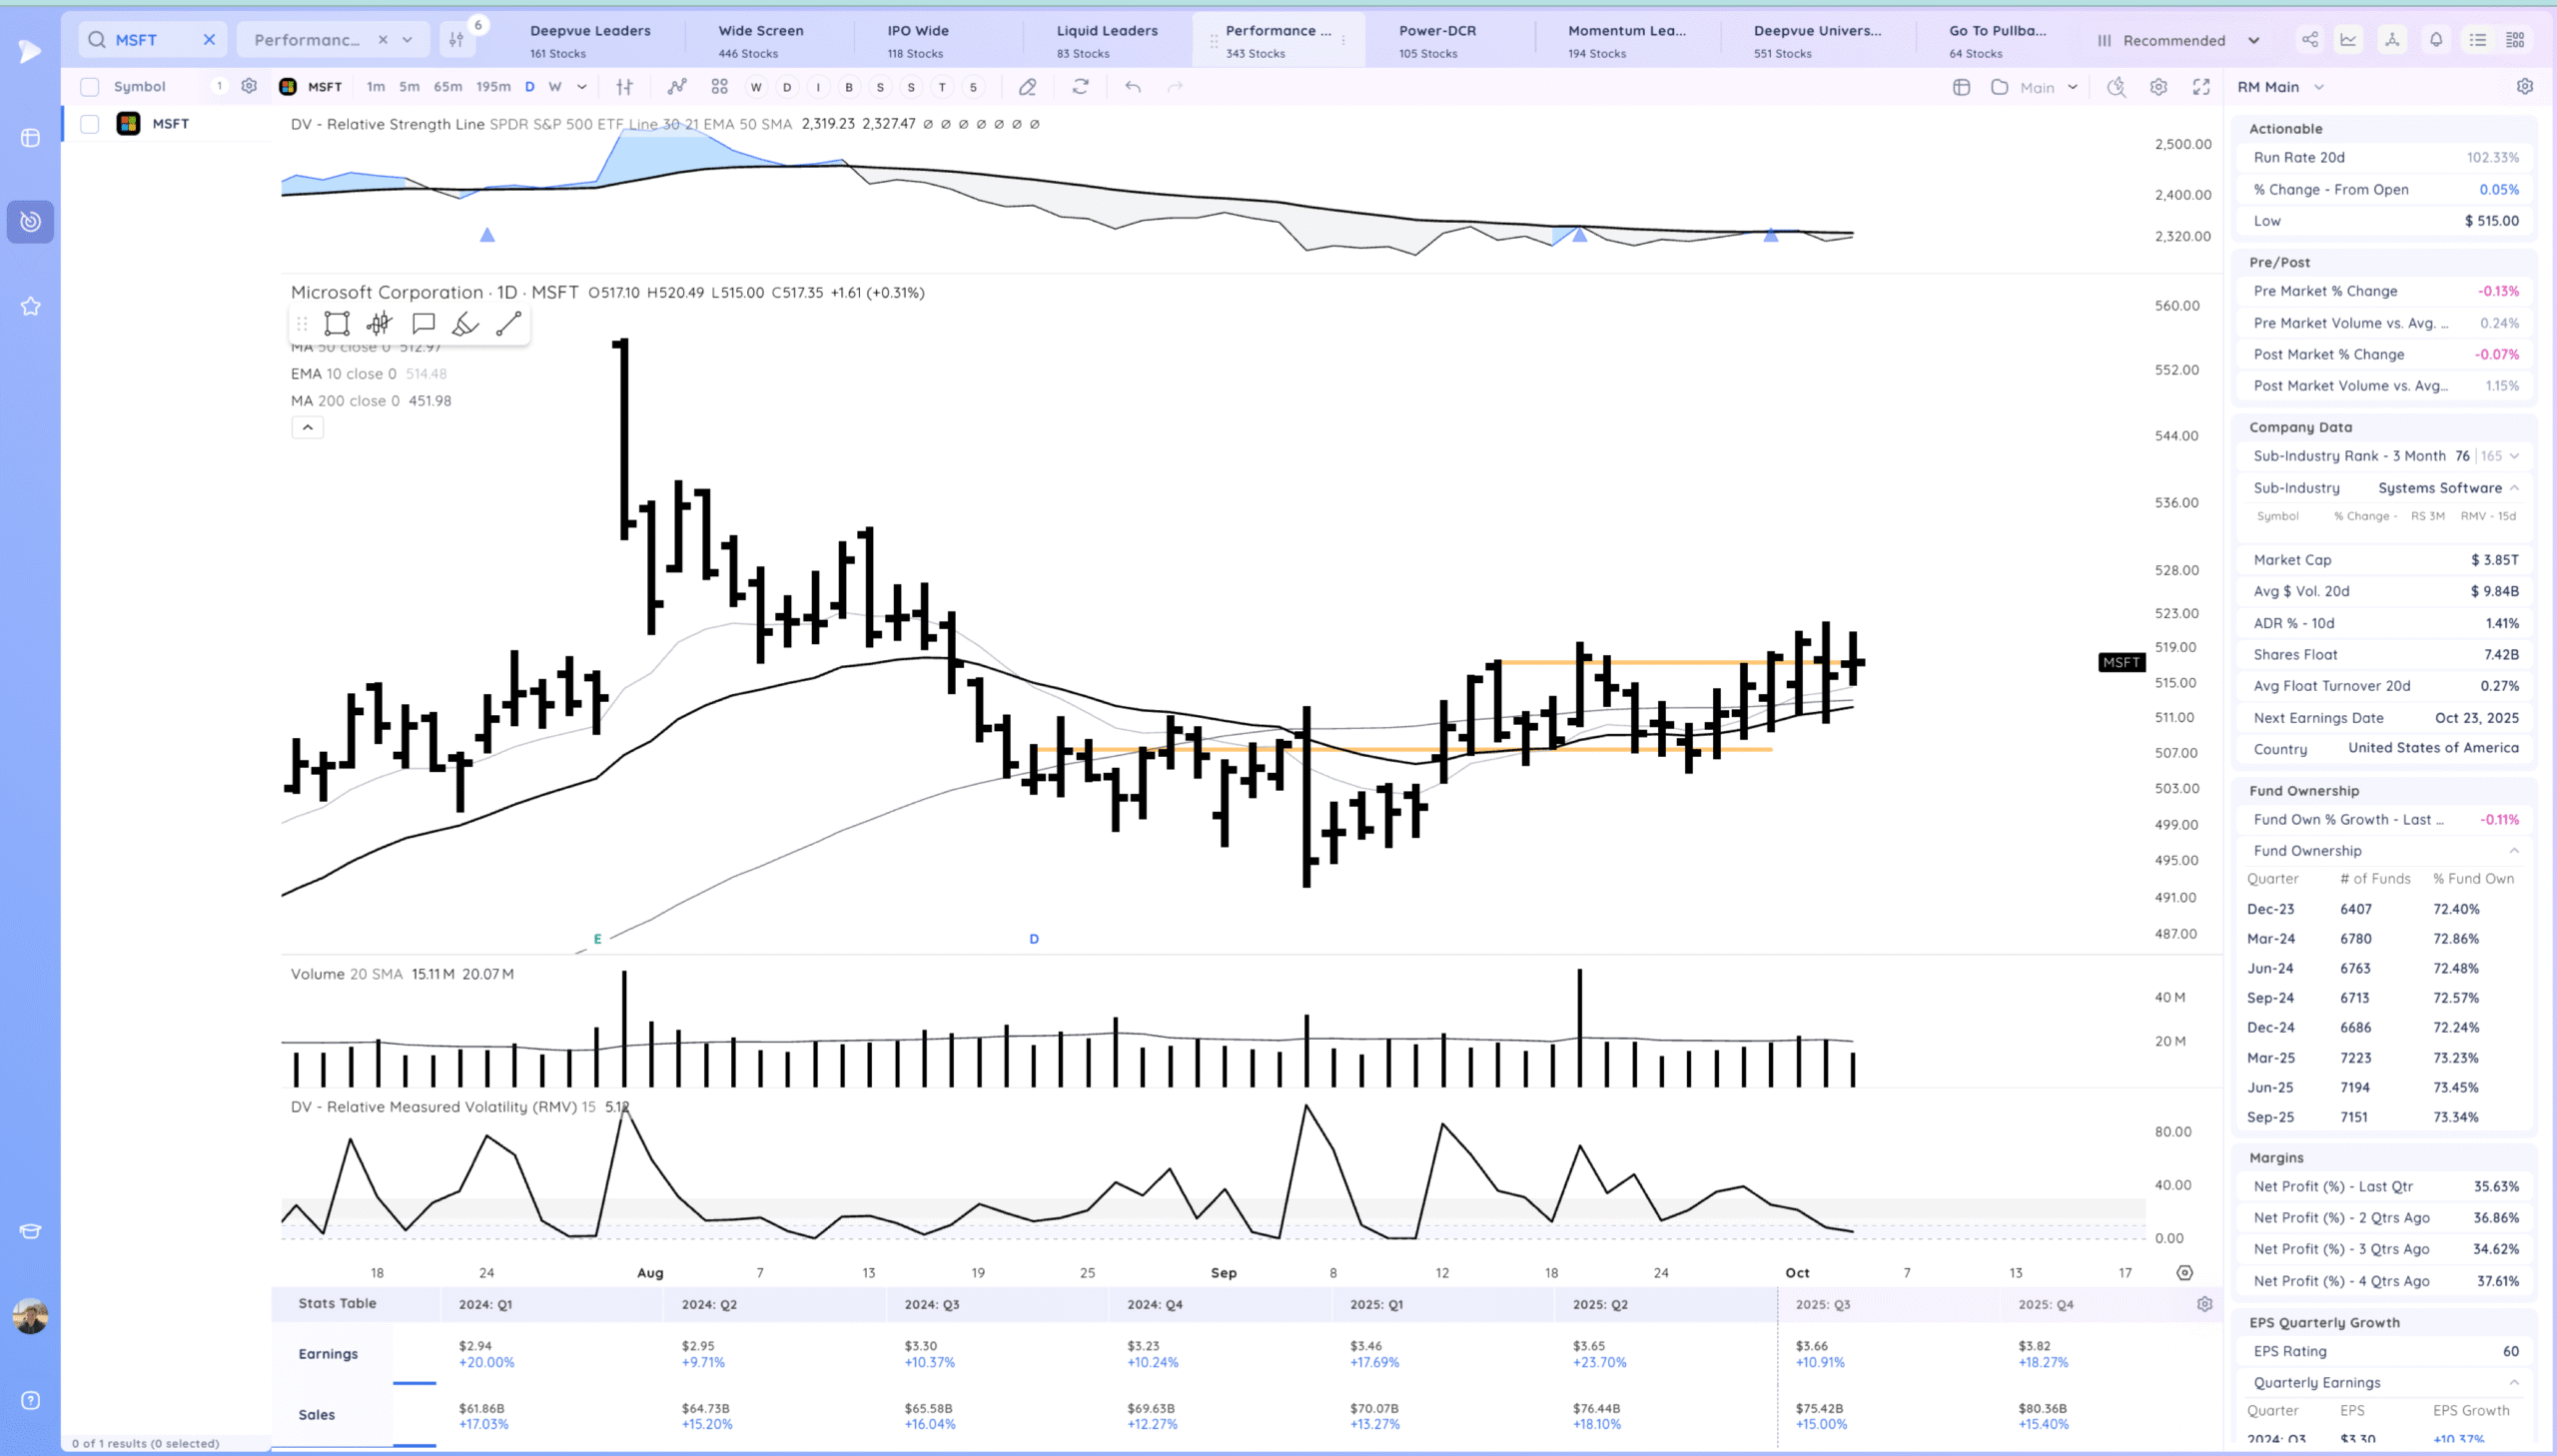The width and height of the screenshot is (2557, 1456).
Task: Open the chart settings gear
Action: [x=2158, y=87]
